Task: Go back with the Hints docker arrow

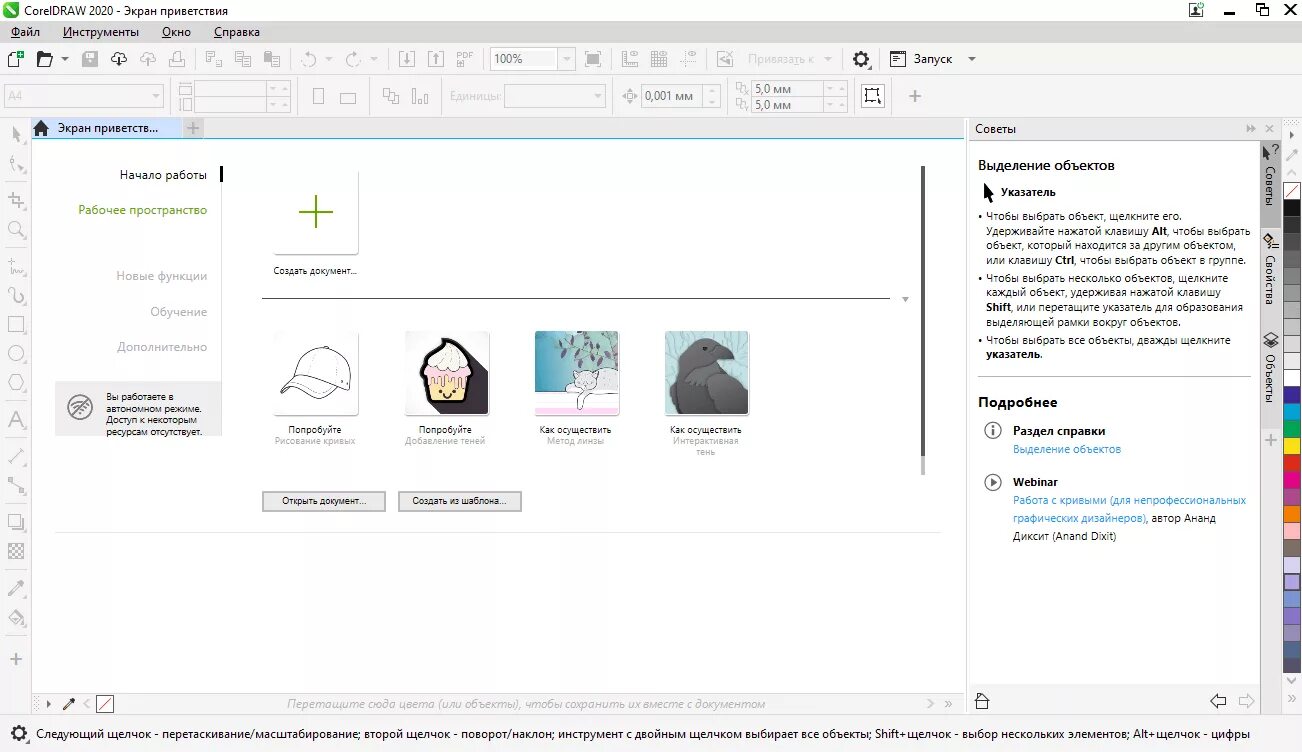Action: pyautogui.click(x=1218, y=701)
